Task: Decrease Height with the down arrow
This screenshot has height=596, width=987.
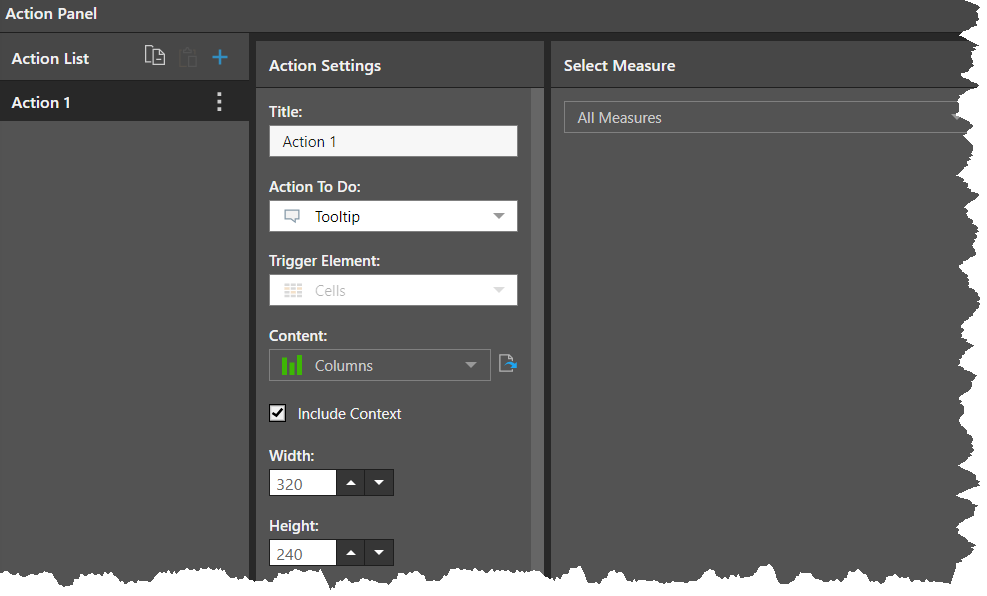Action: coord(379,553)
